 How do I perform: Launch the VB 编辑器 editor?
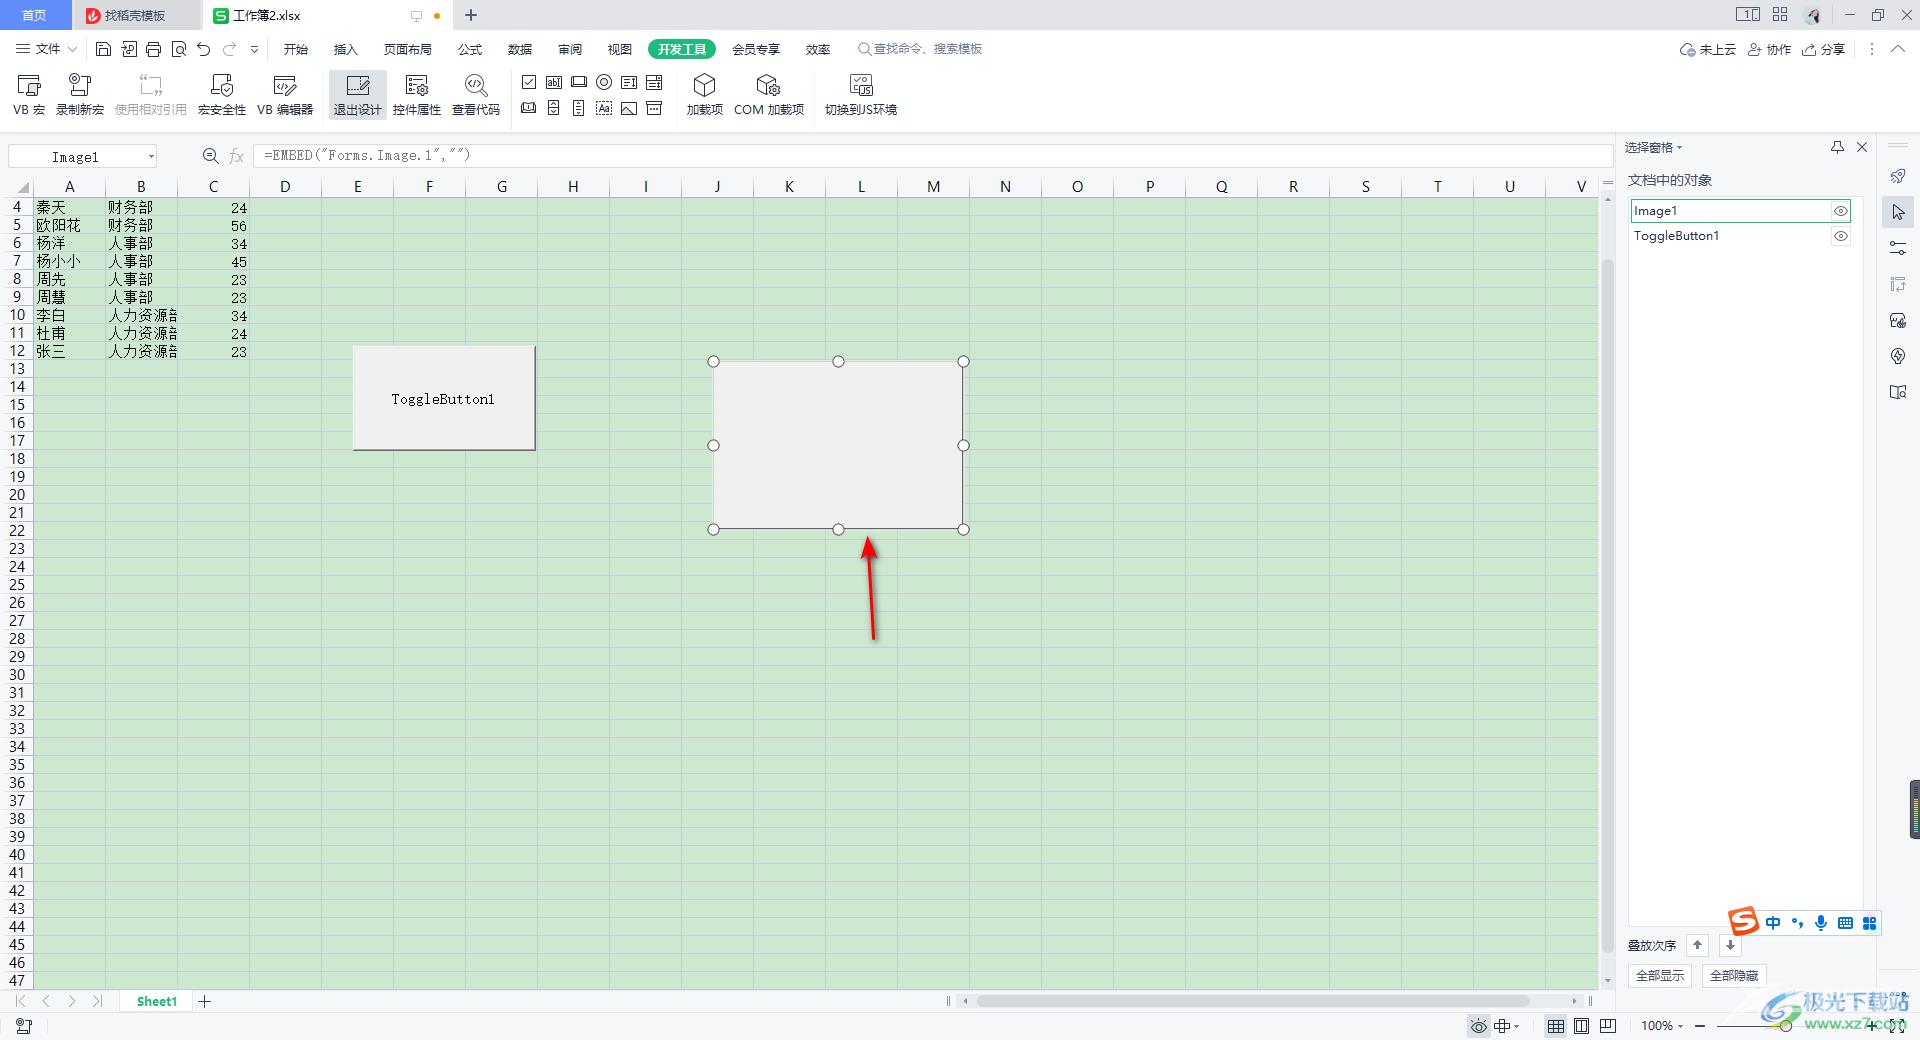(x=285, y=95)
